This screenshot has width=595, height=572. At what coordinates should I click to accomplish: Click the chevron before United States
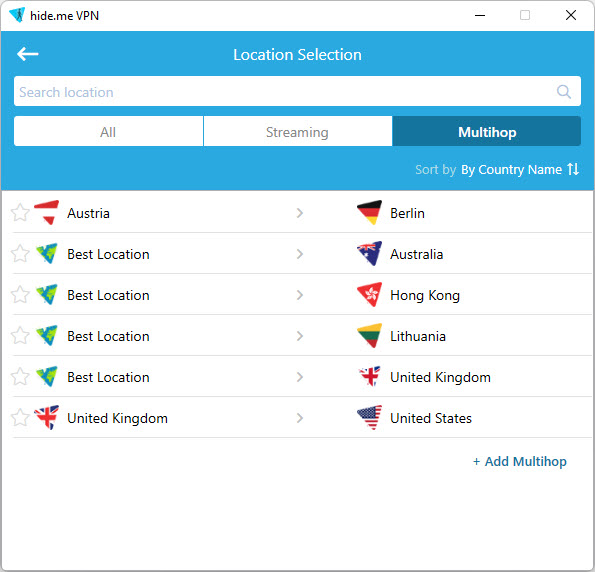pos(300,418)
